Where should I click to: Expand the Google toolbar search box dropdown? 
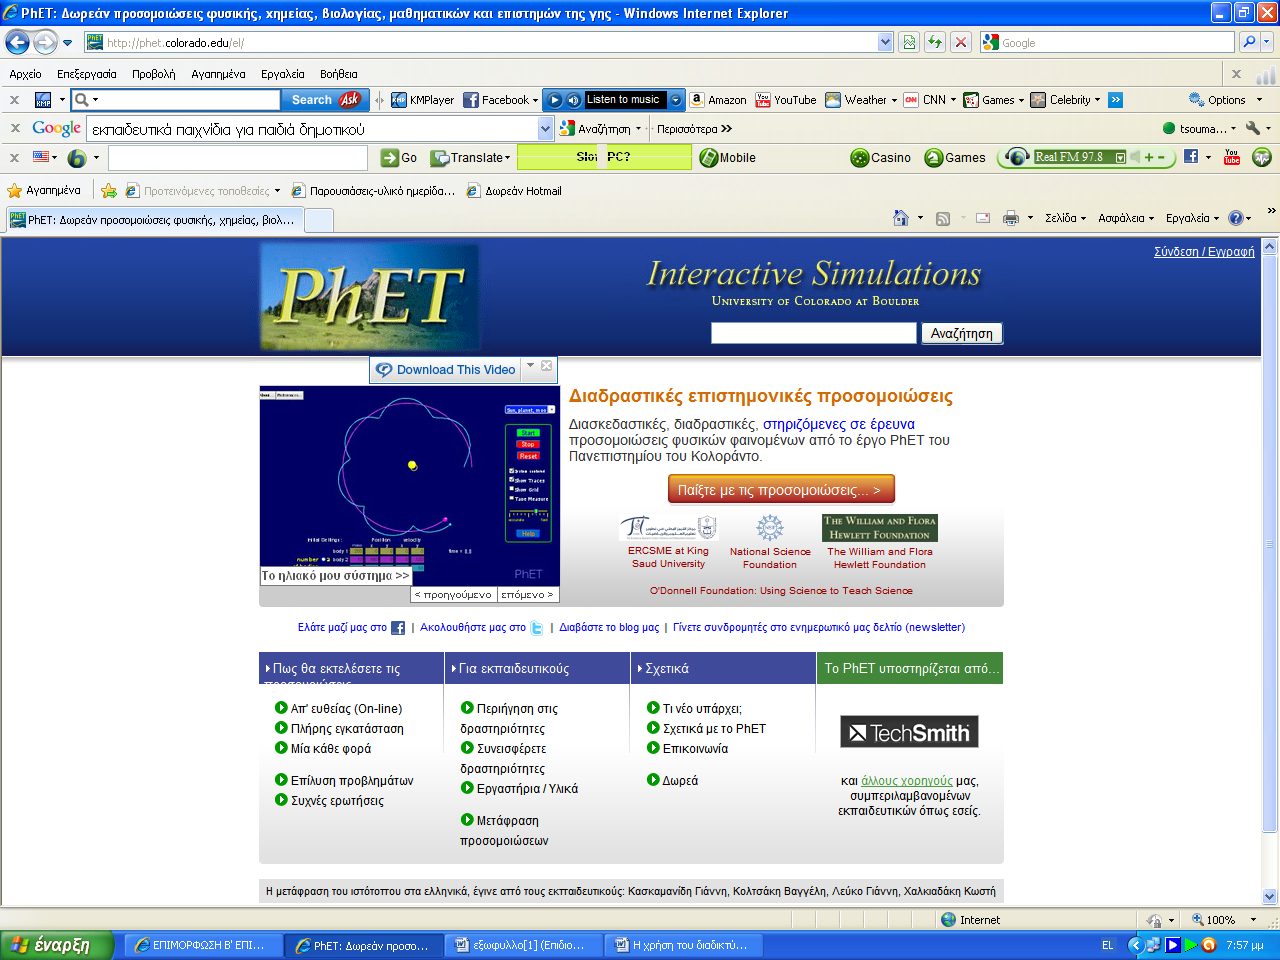point(546,128)
